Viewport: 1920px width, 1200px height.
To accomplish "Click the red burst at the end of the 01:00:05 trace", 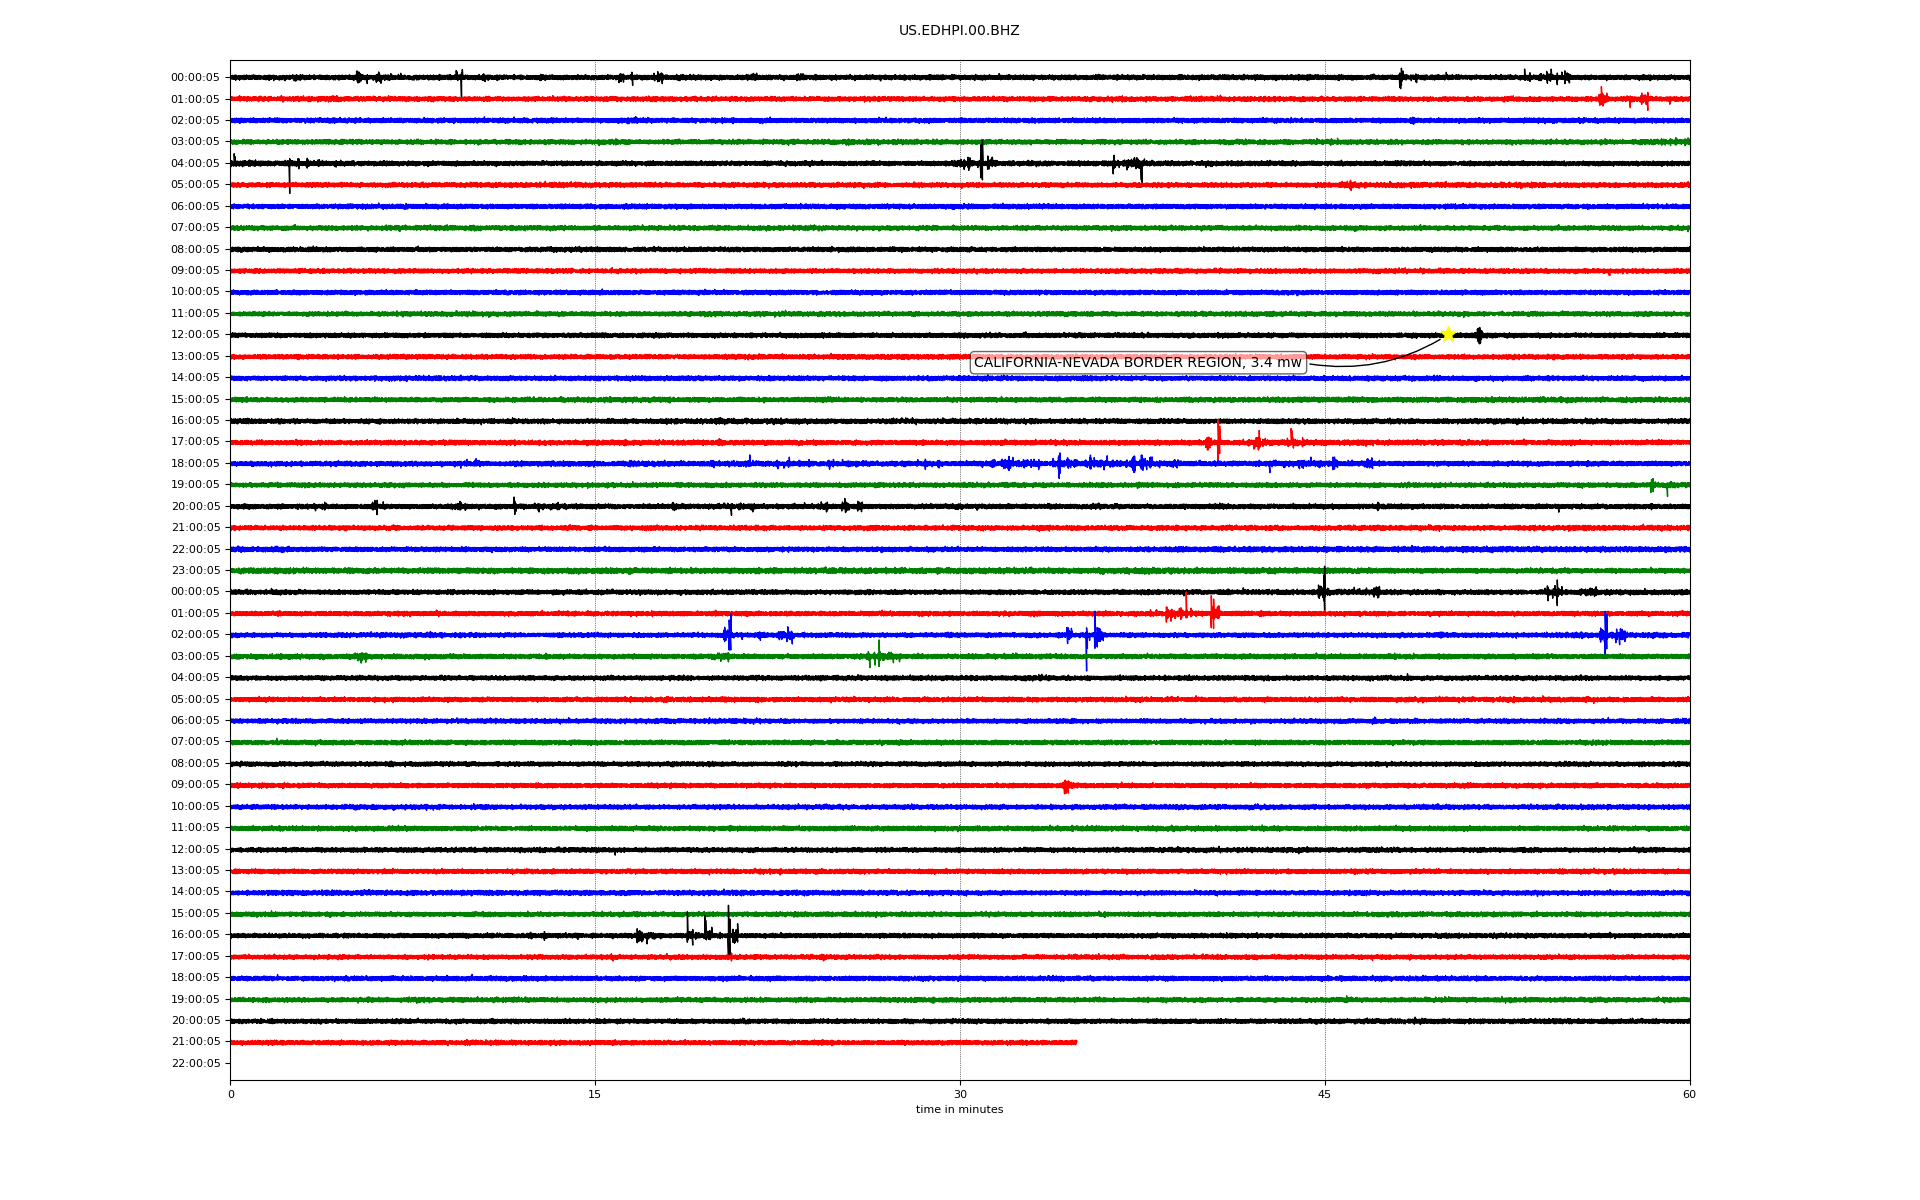I will 1603,98.
